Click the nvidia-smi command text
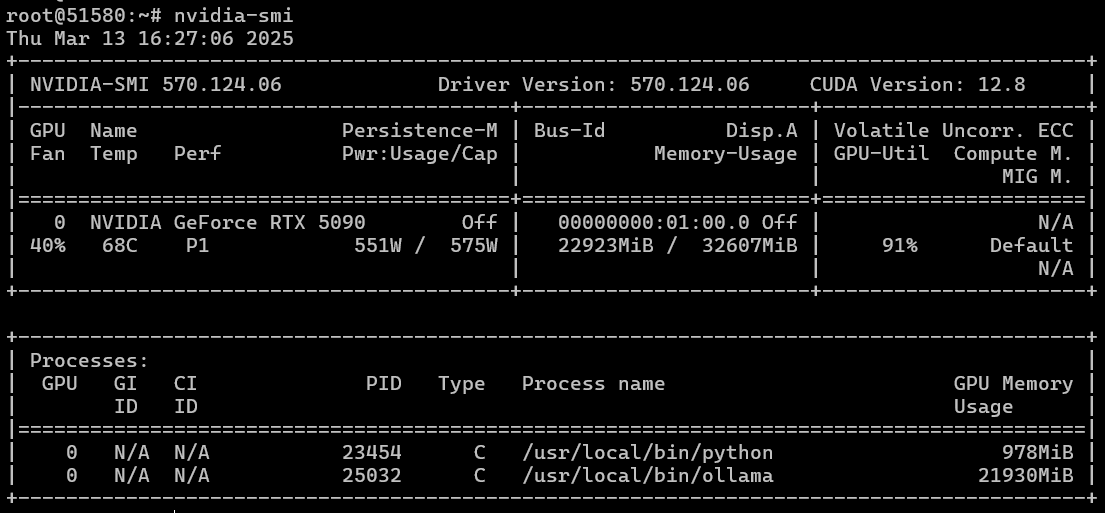The width and height of the screenshot is (1105, 513). [233, 16]
